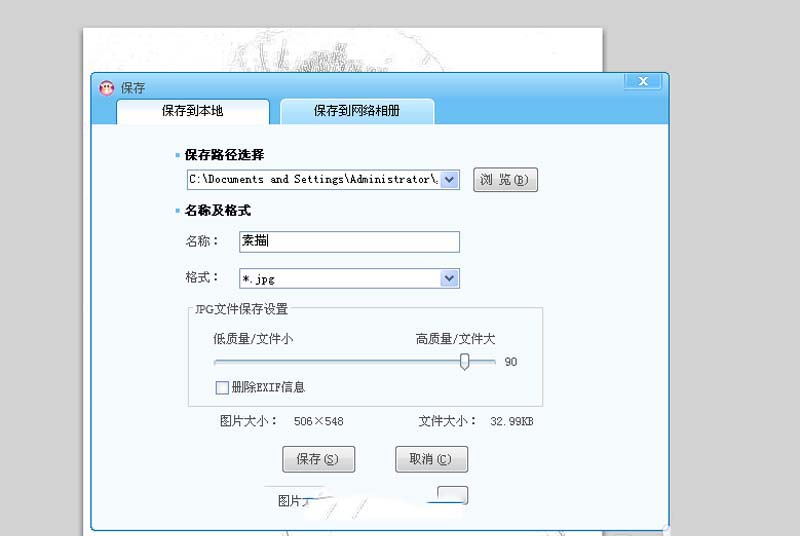Click the 文件大小 label
Viewport: 800px width, 536px height.
click(x=447, y=421)
